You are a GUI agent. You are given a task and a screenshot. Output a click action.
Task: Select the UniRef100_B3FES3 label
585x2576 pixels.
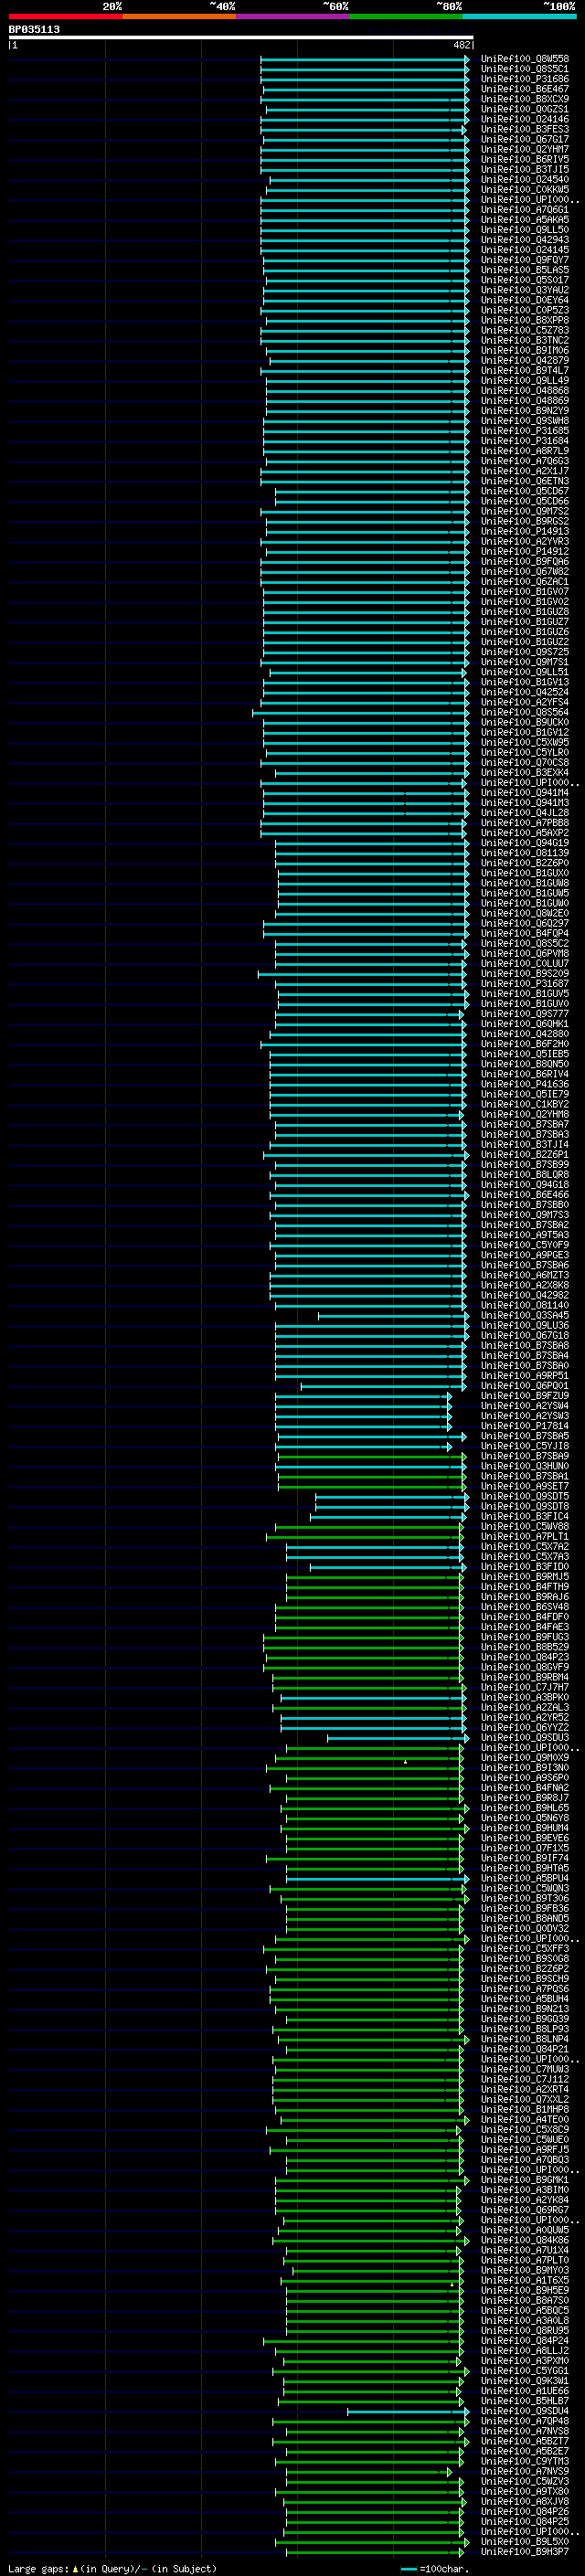point(524,129)
